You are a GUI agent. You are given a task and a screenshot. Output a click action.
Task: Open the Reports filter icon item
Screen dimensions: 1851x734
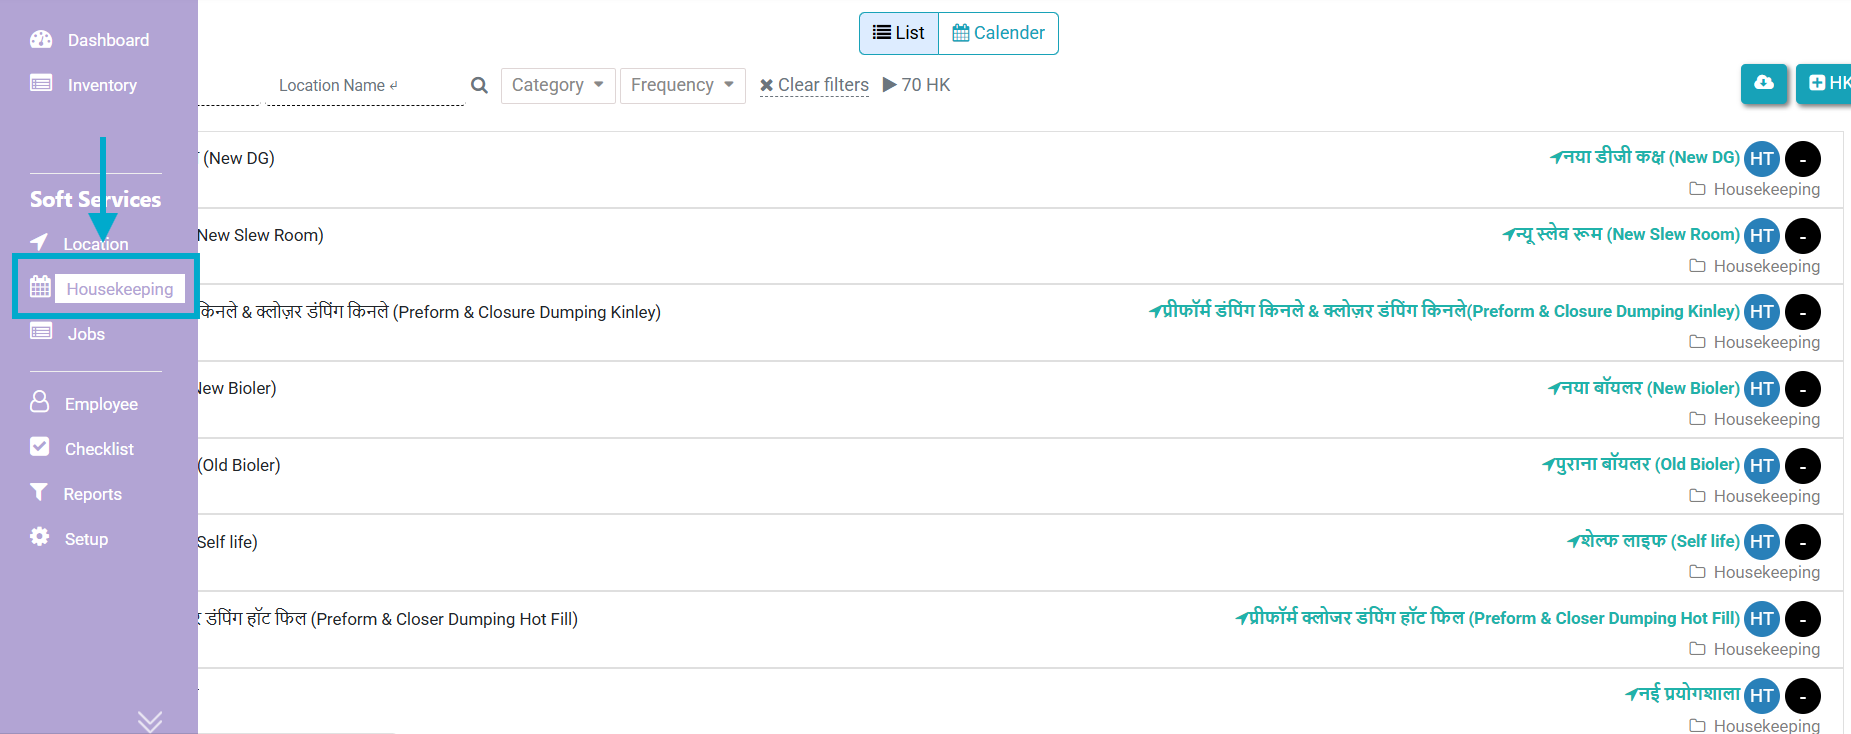tap(91, 494)
